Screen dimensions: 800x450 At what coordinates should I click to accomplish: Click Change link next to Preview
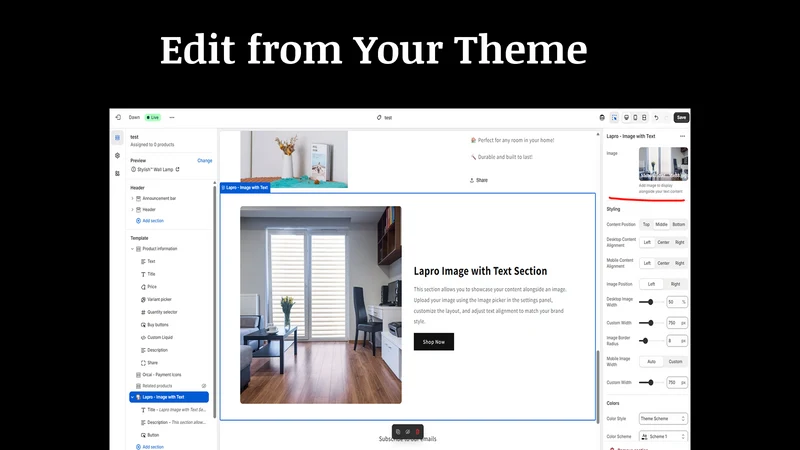pos(205,161)
